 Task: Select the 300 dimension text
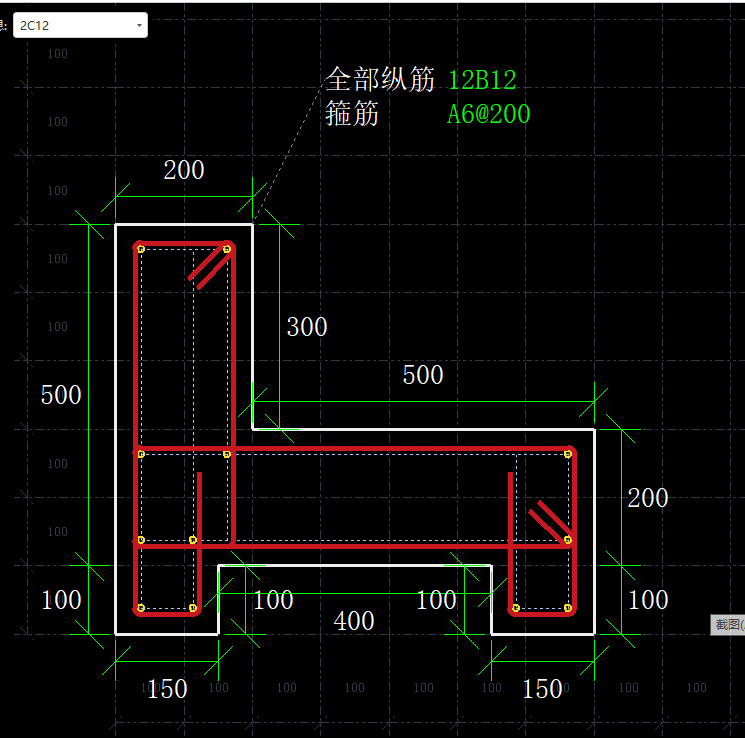pos(307,327)
